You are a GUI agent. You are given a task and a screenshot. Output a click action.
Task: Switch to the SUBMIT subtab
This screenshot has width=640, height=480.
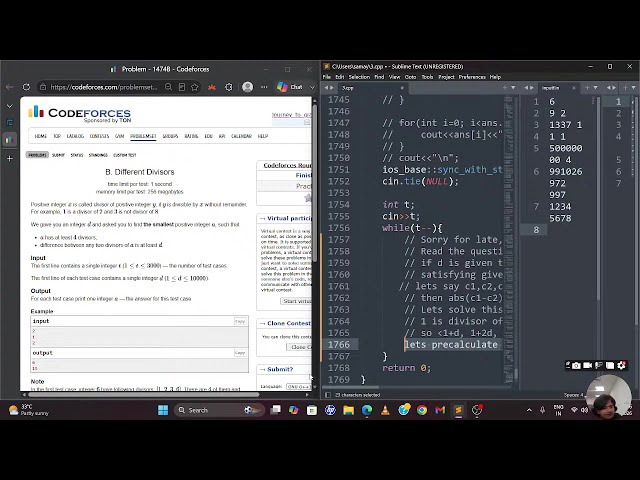tap(58, 155)
